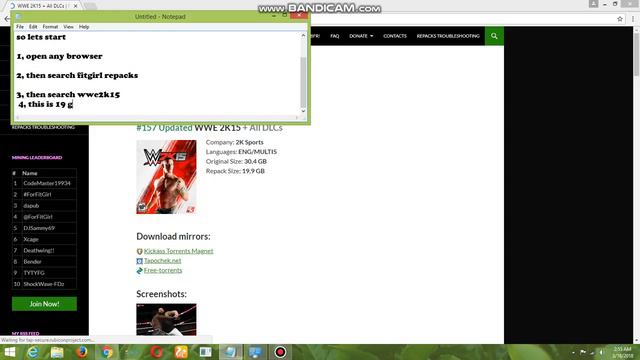Click the Bandicam record icon in the taskbar
The width and height of the screenshot is (640, 360).
(x=280, y=352)
